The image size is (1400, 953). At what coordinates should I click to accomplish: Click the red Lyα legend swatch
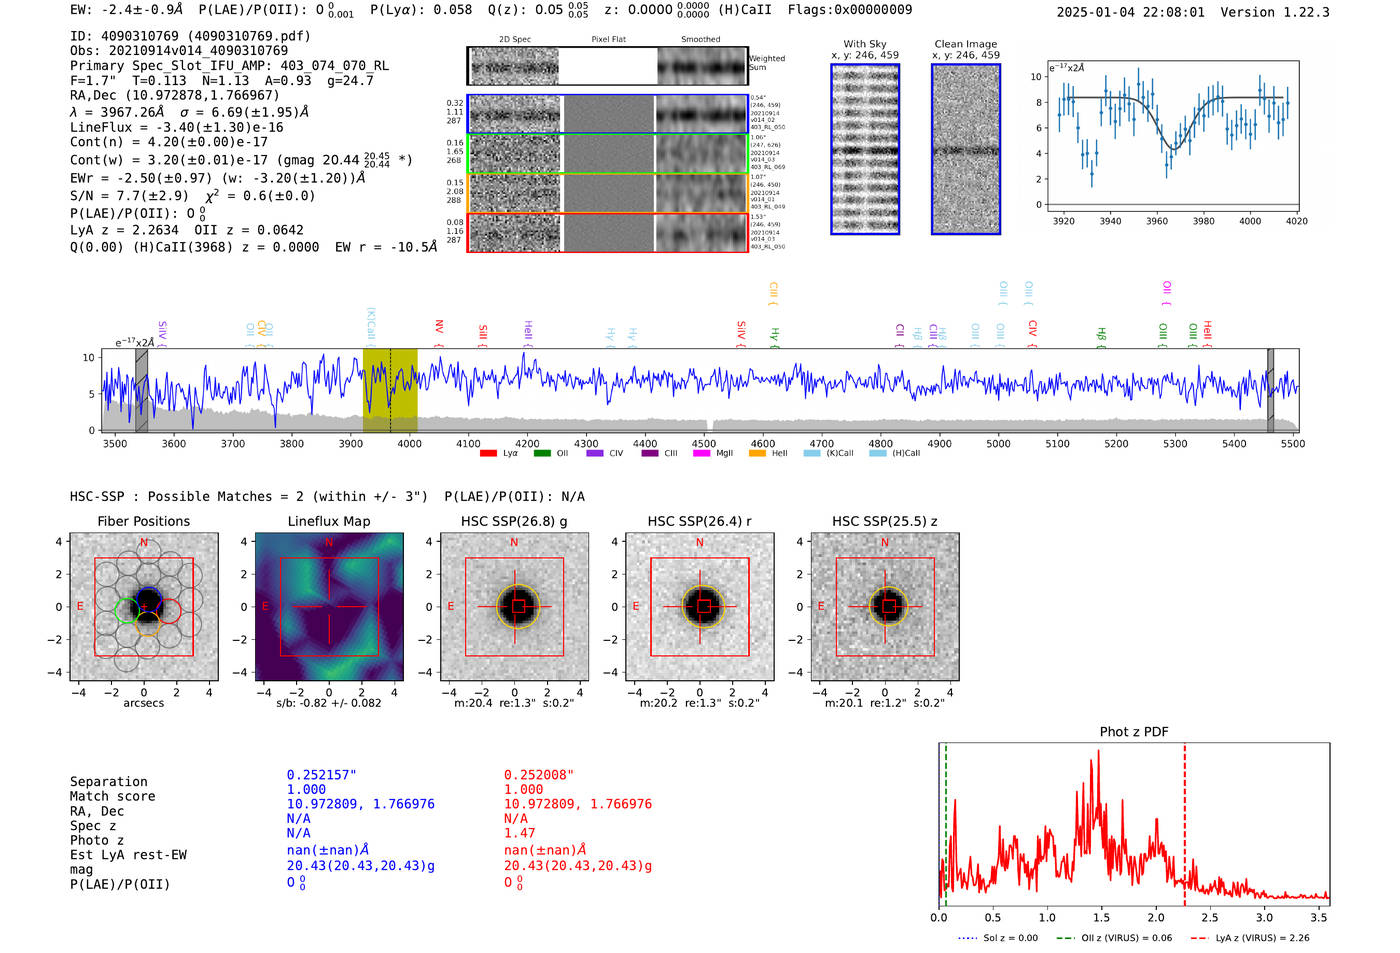(488, 453)
